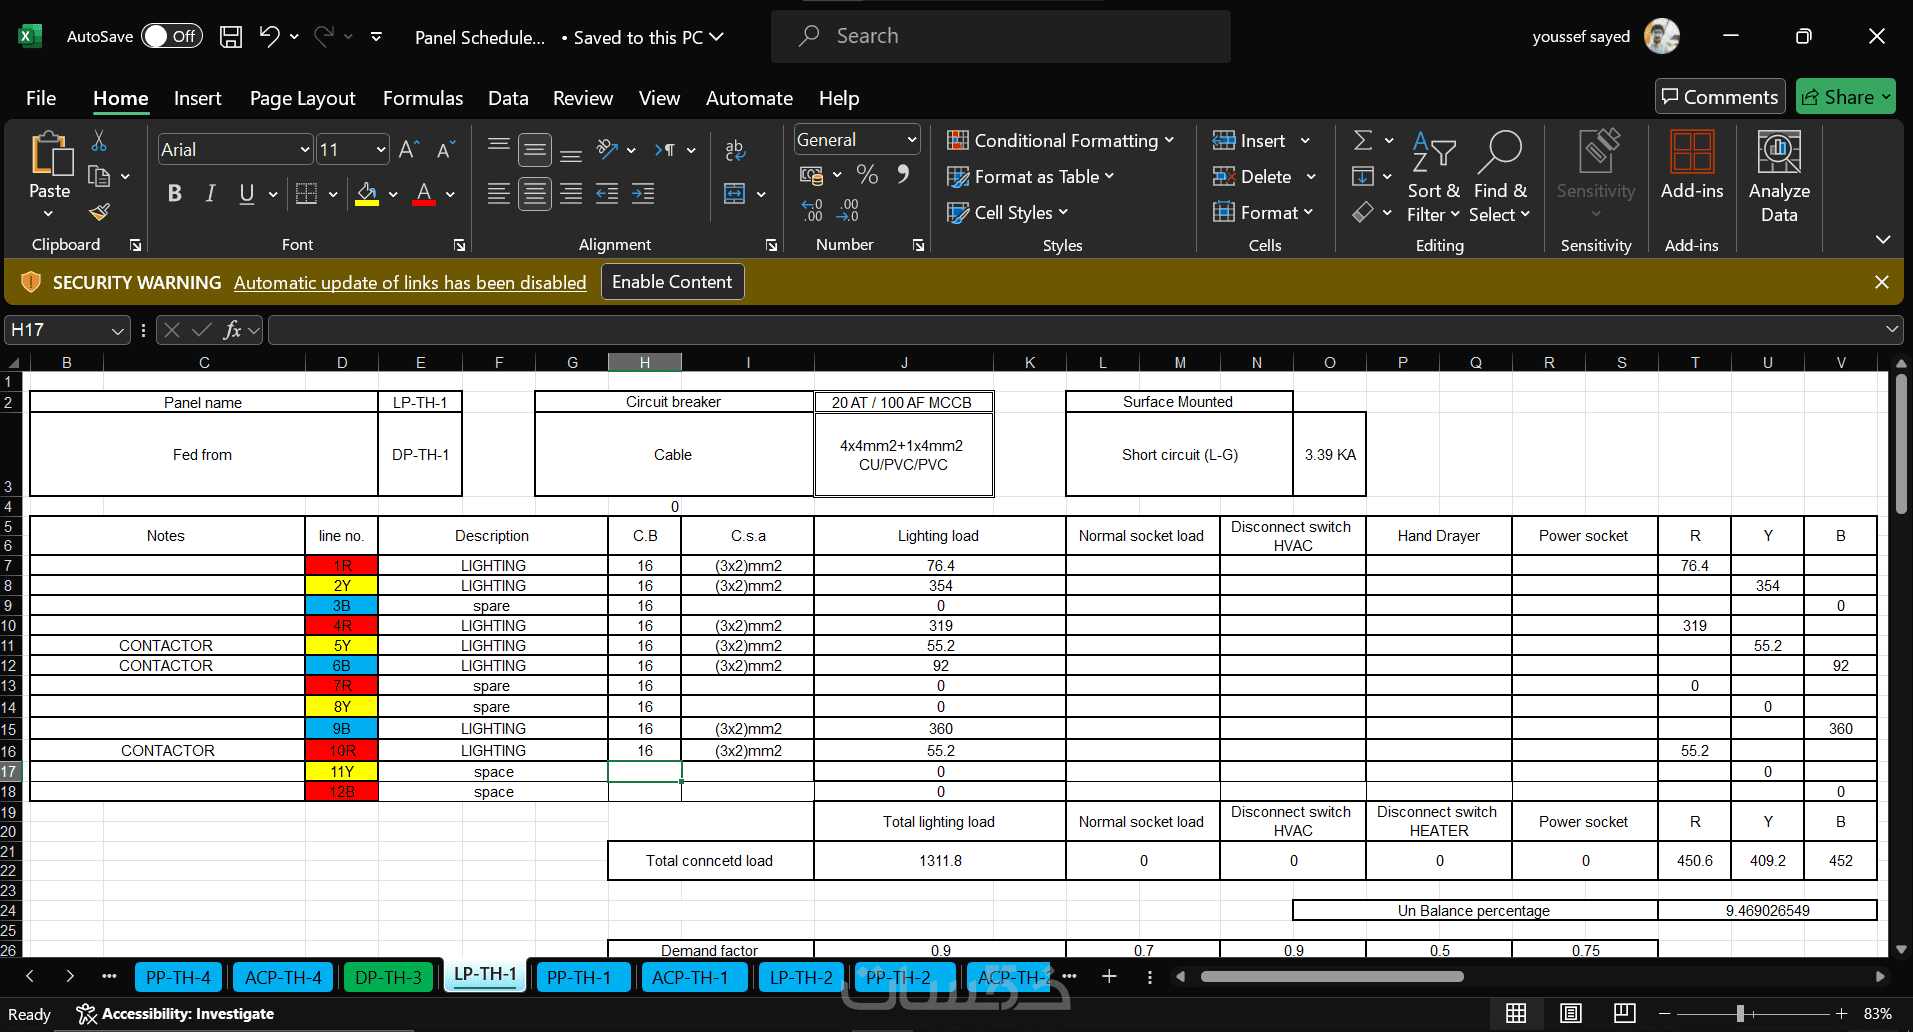Expand the General number format dropdown

pos(911,140)
